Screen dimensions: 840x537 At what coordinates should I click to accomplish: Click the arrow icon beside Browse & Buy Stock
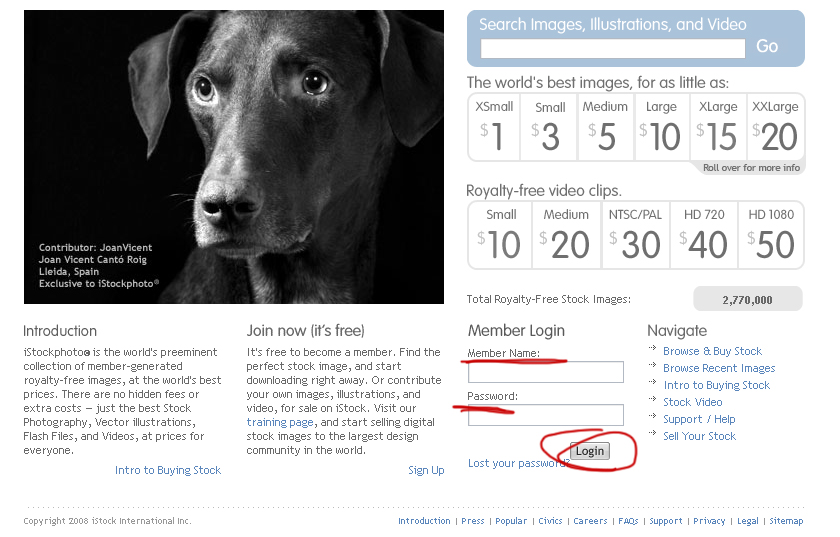tap(652, 348)
